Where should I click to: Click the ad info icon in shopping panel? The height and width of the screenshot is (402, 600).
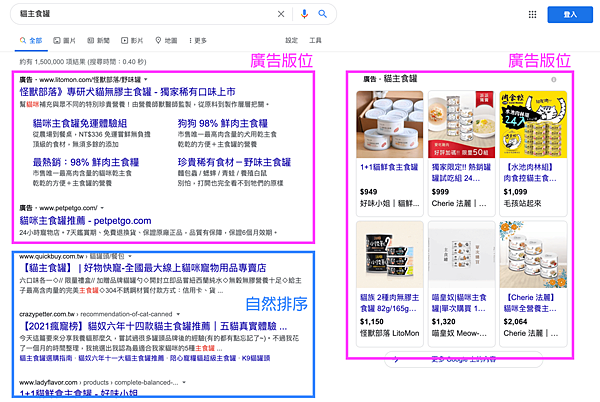553,80
